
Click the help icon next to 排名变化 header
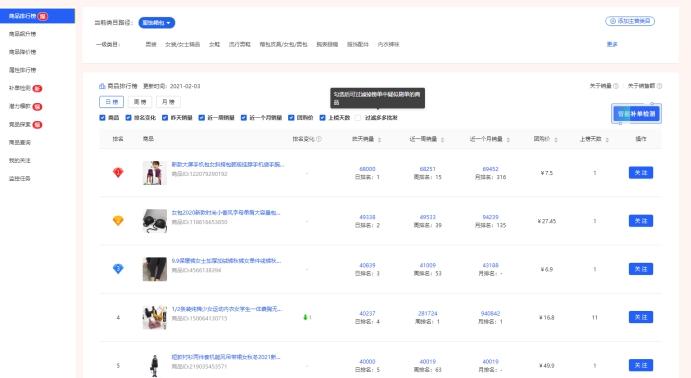coord(319,139)
